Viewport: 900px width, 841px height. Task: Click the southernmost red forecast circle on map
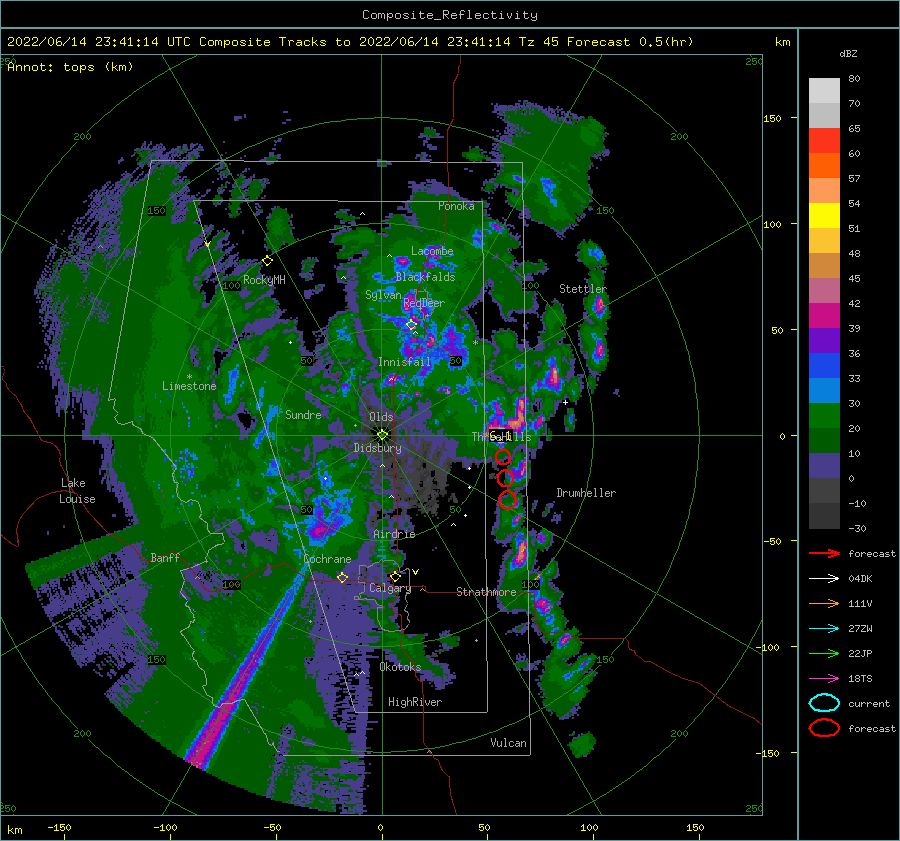[x=507, y=500]
